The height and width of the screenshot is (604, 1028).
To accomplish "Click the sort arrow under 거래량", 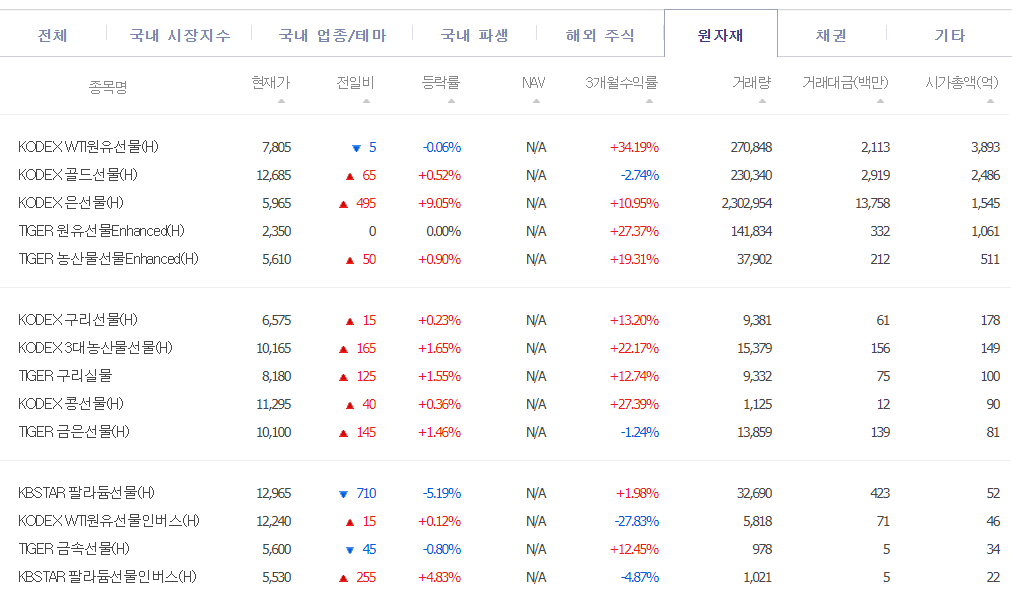I will [x=762, y=101].
